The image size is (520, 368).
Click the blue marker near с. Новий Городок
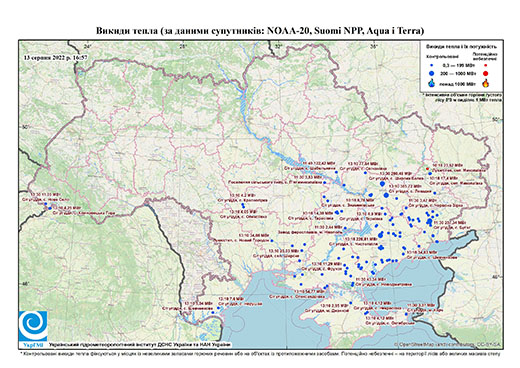(x=272, y=240)
